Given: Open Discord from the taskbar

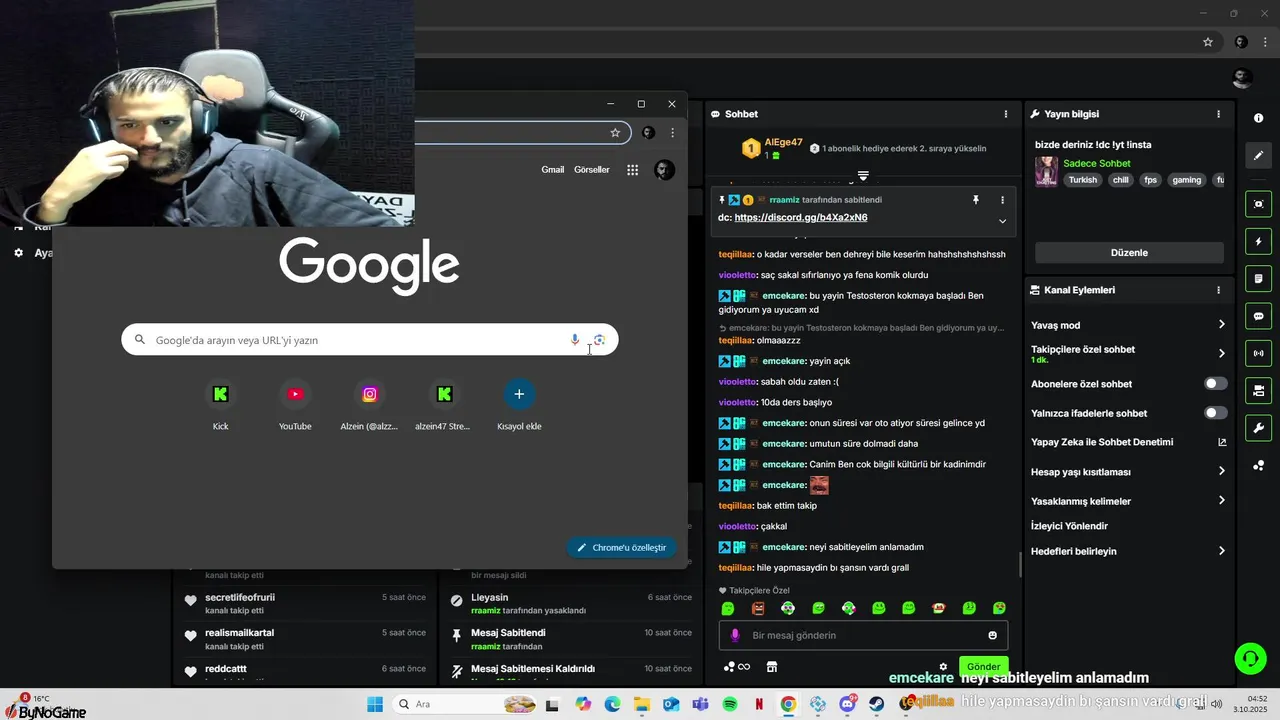Looking at the screenshot, I should pyautogui.click(x=848, y=704).
